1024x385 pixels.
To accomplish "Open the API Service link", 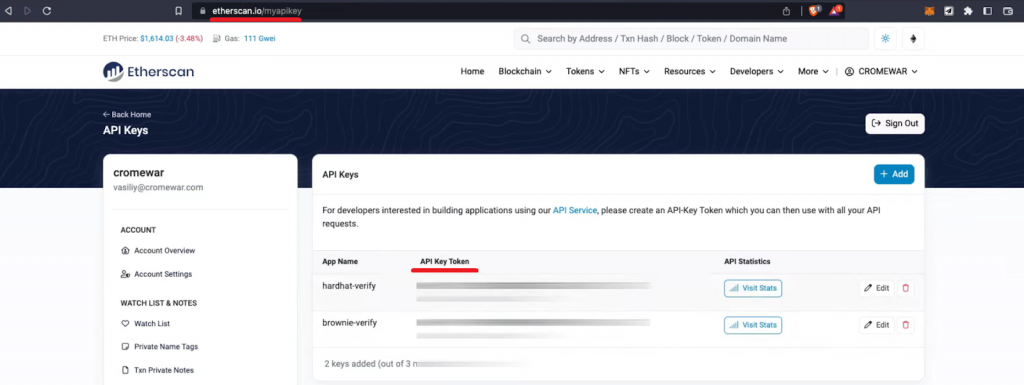I will (x=575, y=211).
